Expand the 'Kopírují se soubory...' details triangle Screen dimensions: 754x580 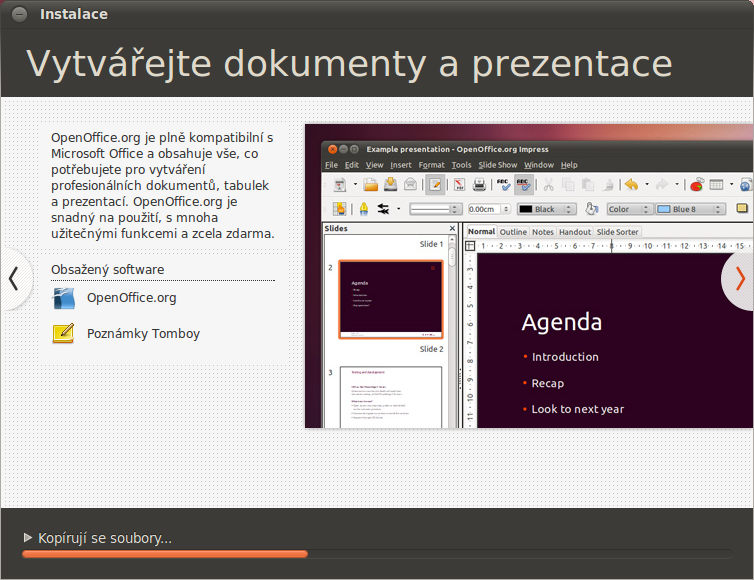(x=28, y=537)
